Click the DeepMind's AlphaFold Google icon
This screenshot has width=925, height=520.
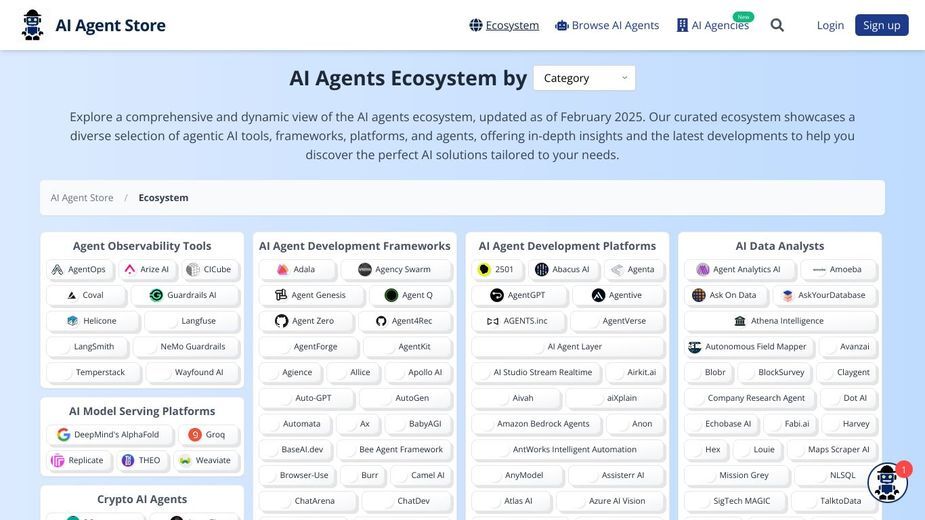[x=64, y=435]
